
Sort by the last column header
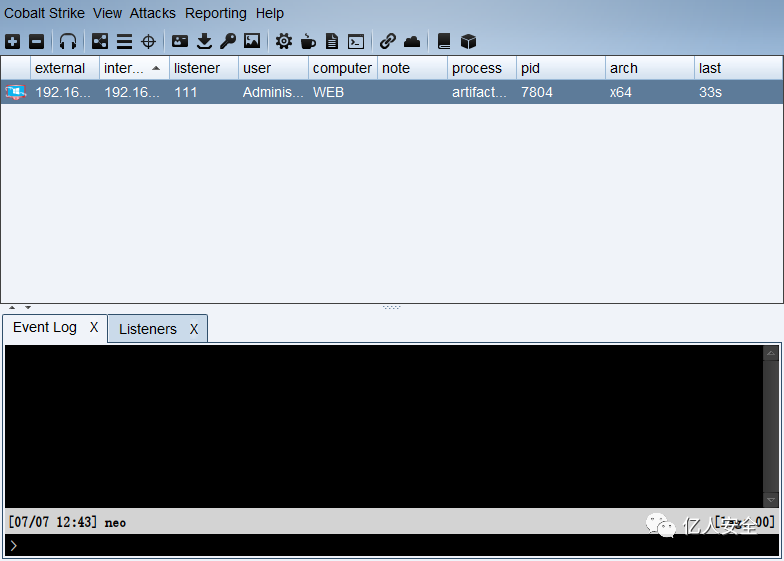pyautogui.click(x=738, y=68)
